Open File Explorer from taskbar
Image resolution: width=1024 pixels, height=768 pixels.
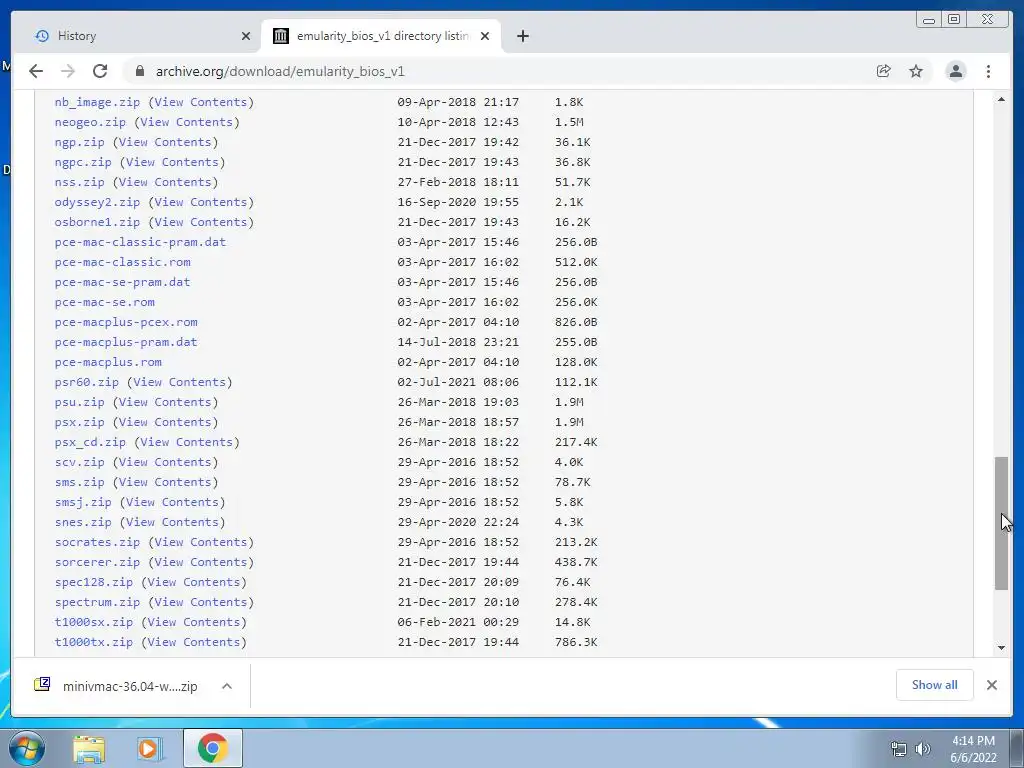(x=89, y=748)
